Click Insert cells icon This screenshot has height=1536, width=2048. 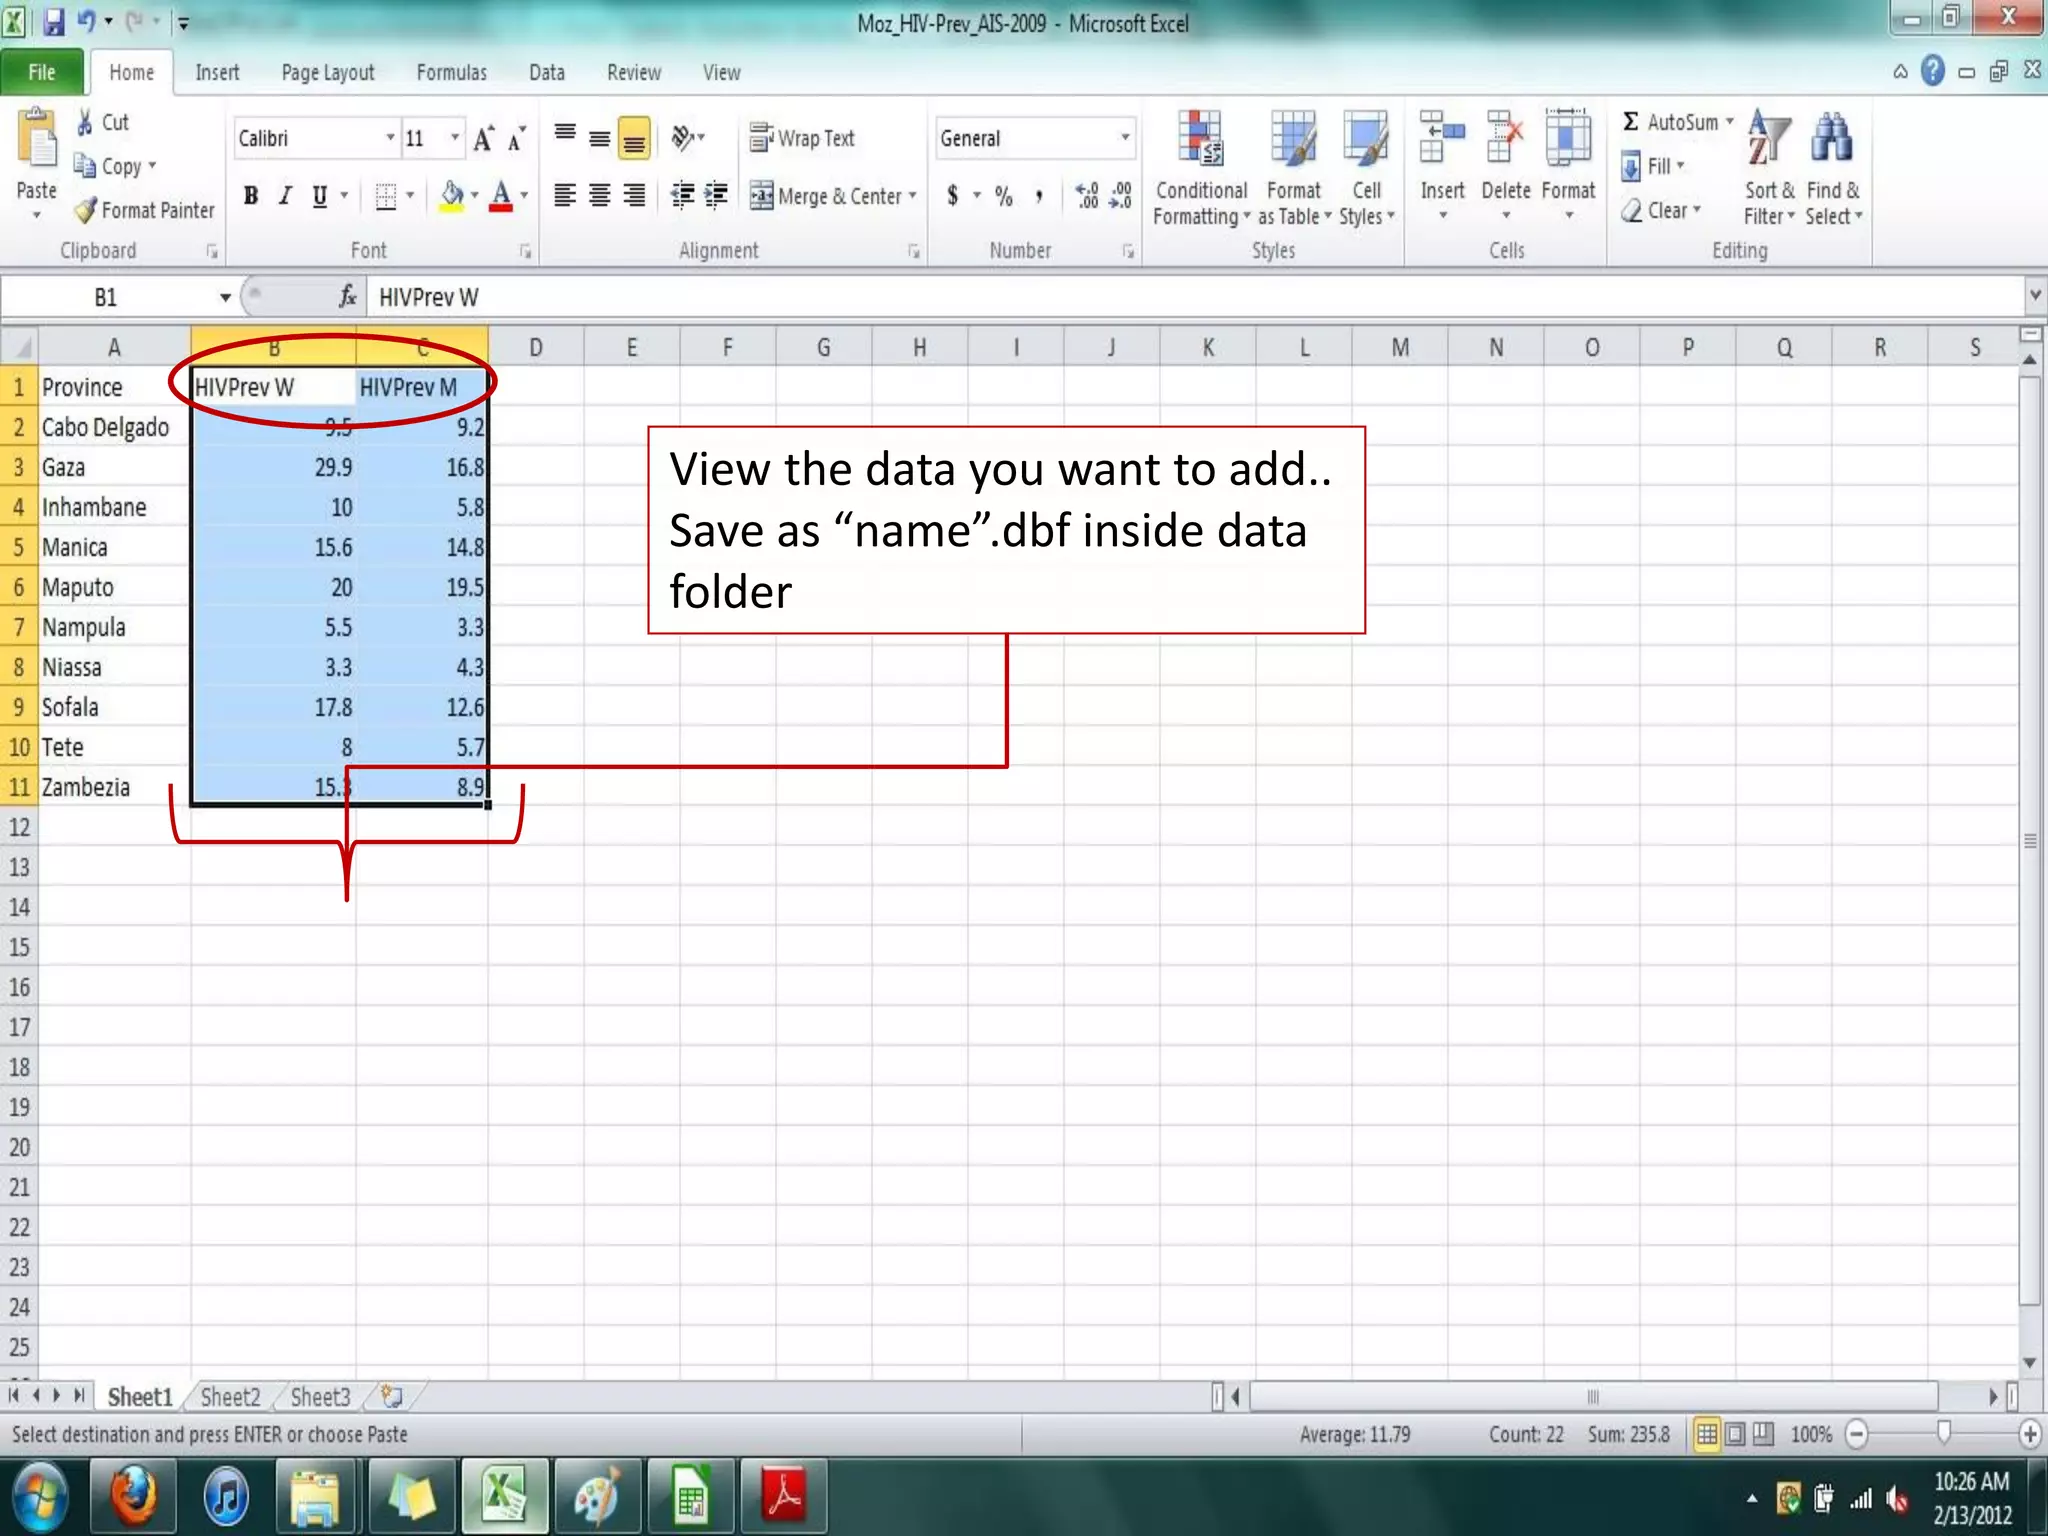point(1442,138)
